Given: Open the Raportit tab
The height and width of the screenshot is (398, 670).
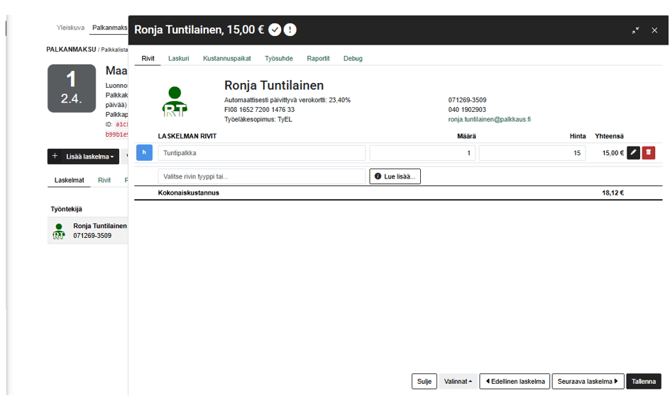Looking at the screenshot, I should (318, 59).
